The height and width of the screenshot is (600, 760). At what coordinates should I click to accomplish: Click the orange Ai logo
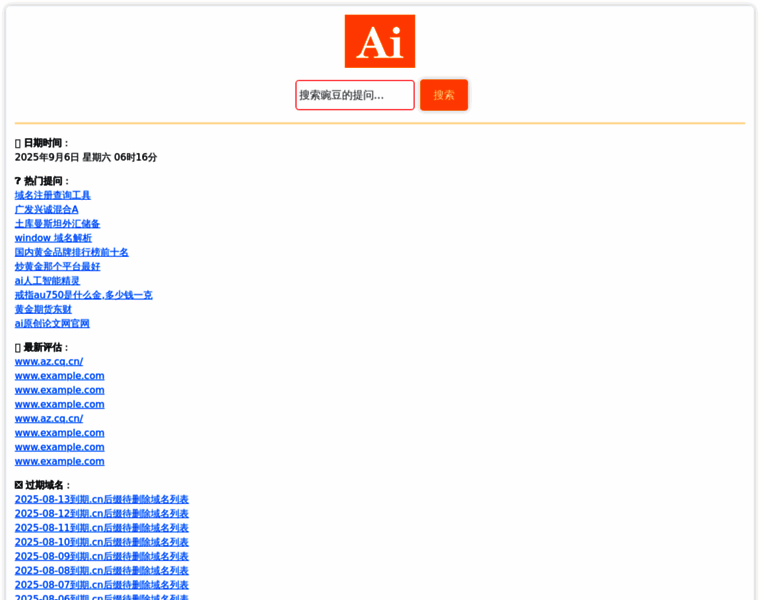380,41
